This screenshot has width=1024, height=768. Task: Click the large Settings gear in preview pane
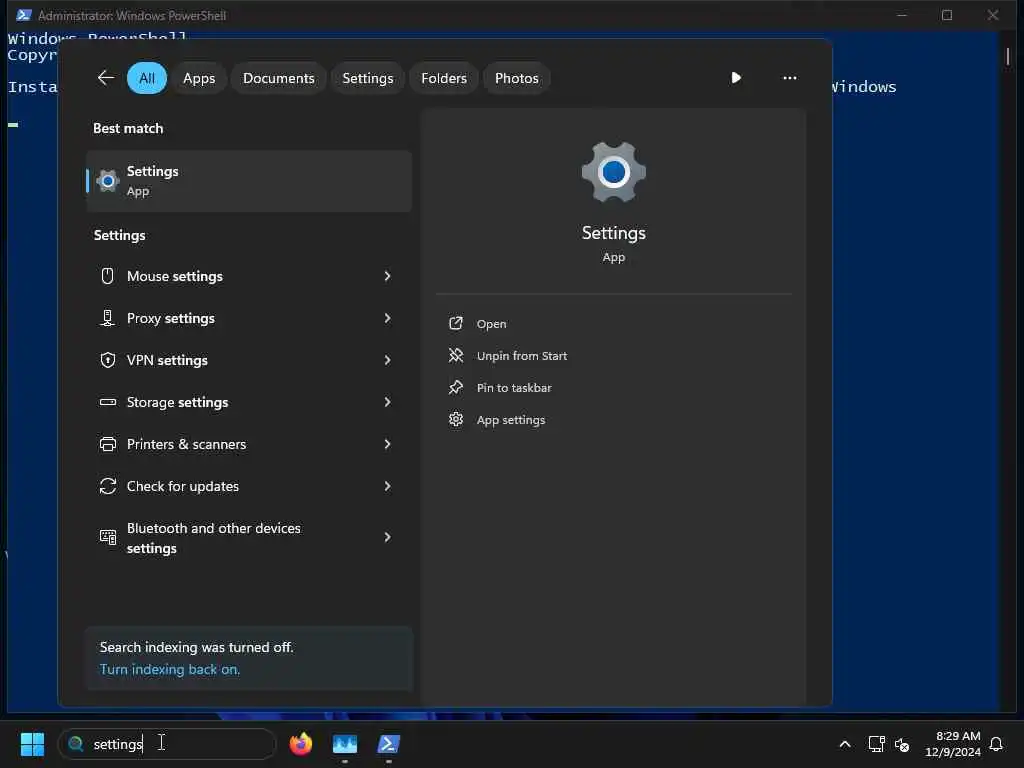614,172
